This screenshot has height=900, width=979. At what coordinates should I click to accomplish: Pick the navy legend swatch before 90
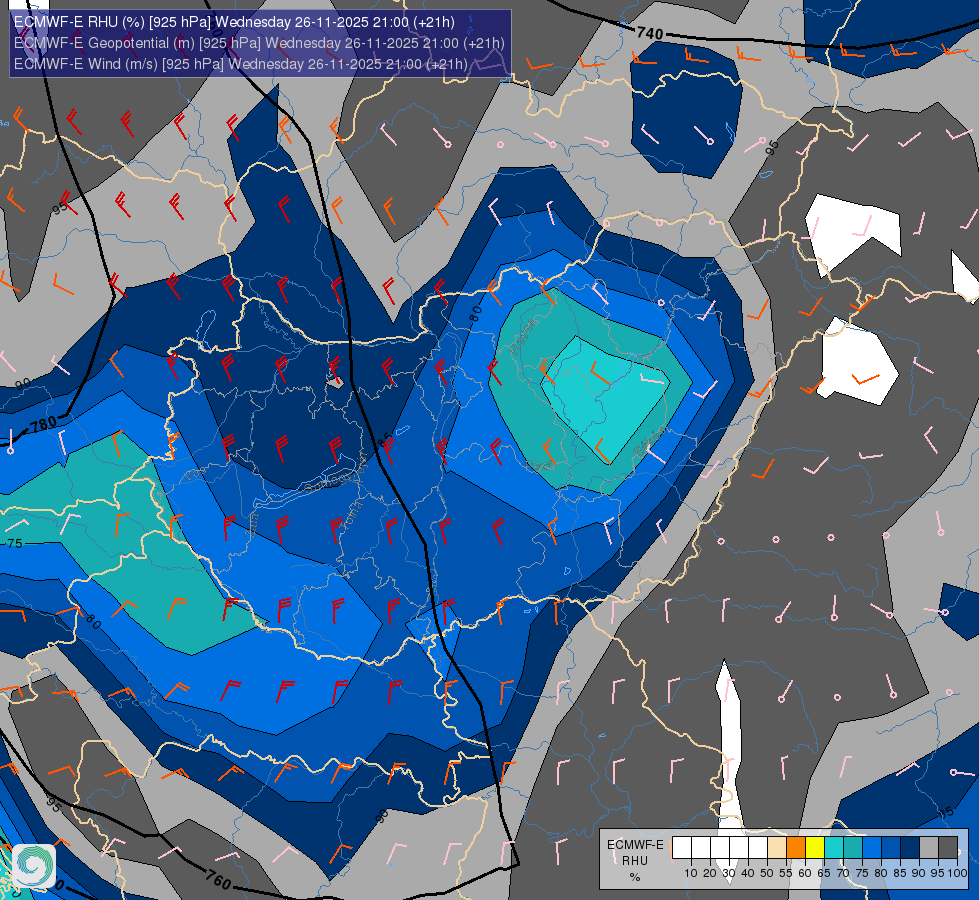point(910,847)
